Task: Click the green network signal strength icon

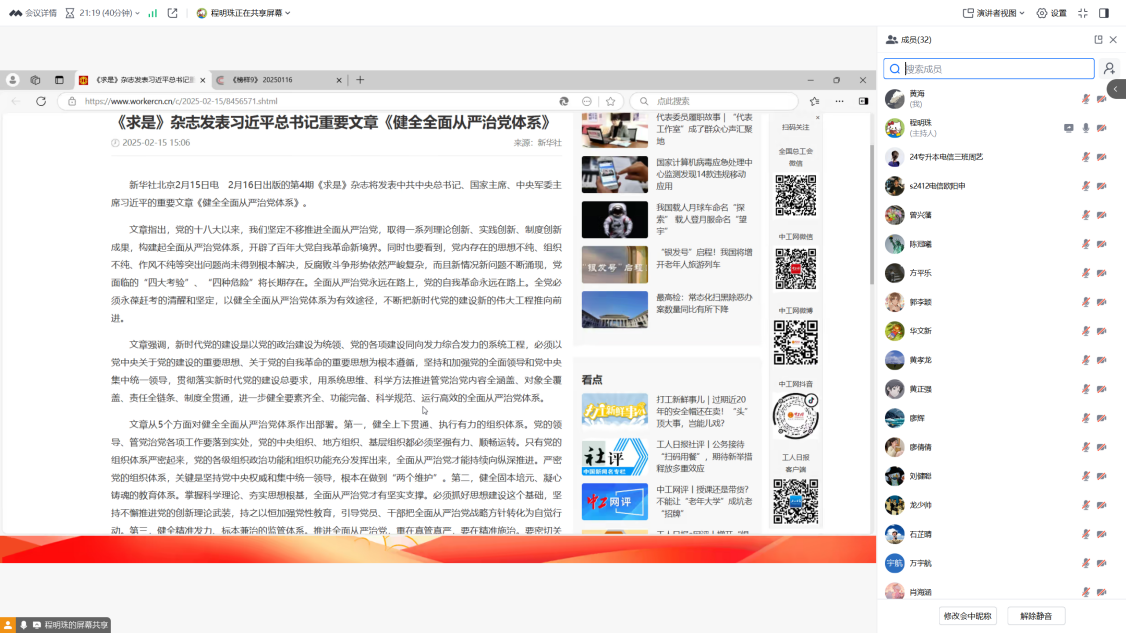Action: coord(153,13)
